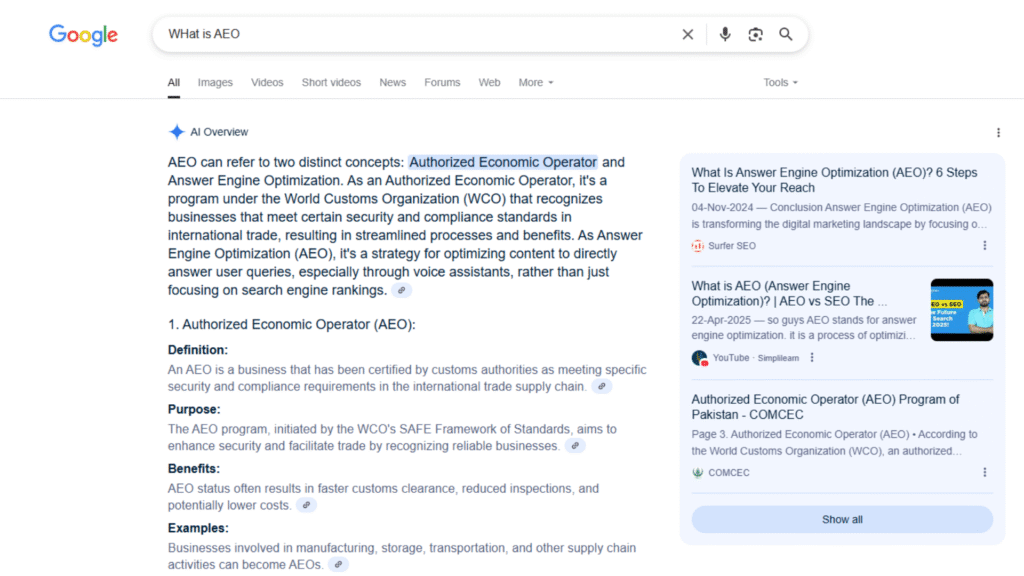
Task: Open the Videos tab
Action: [267, 83]
